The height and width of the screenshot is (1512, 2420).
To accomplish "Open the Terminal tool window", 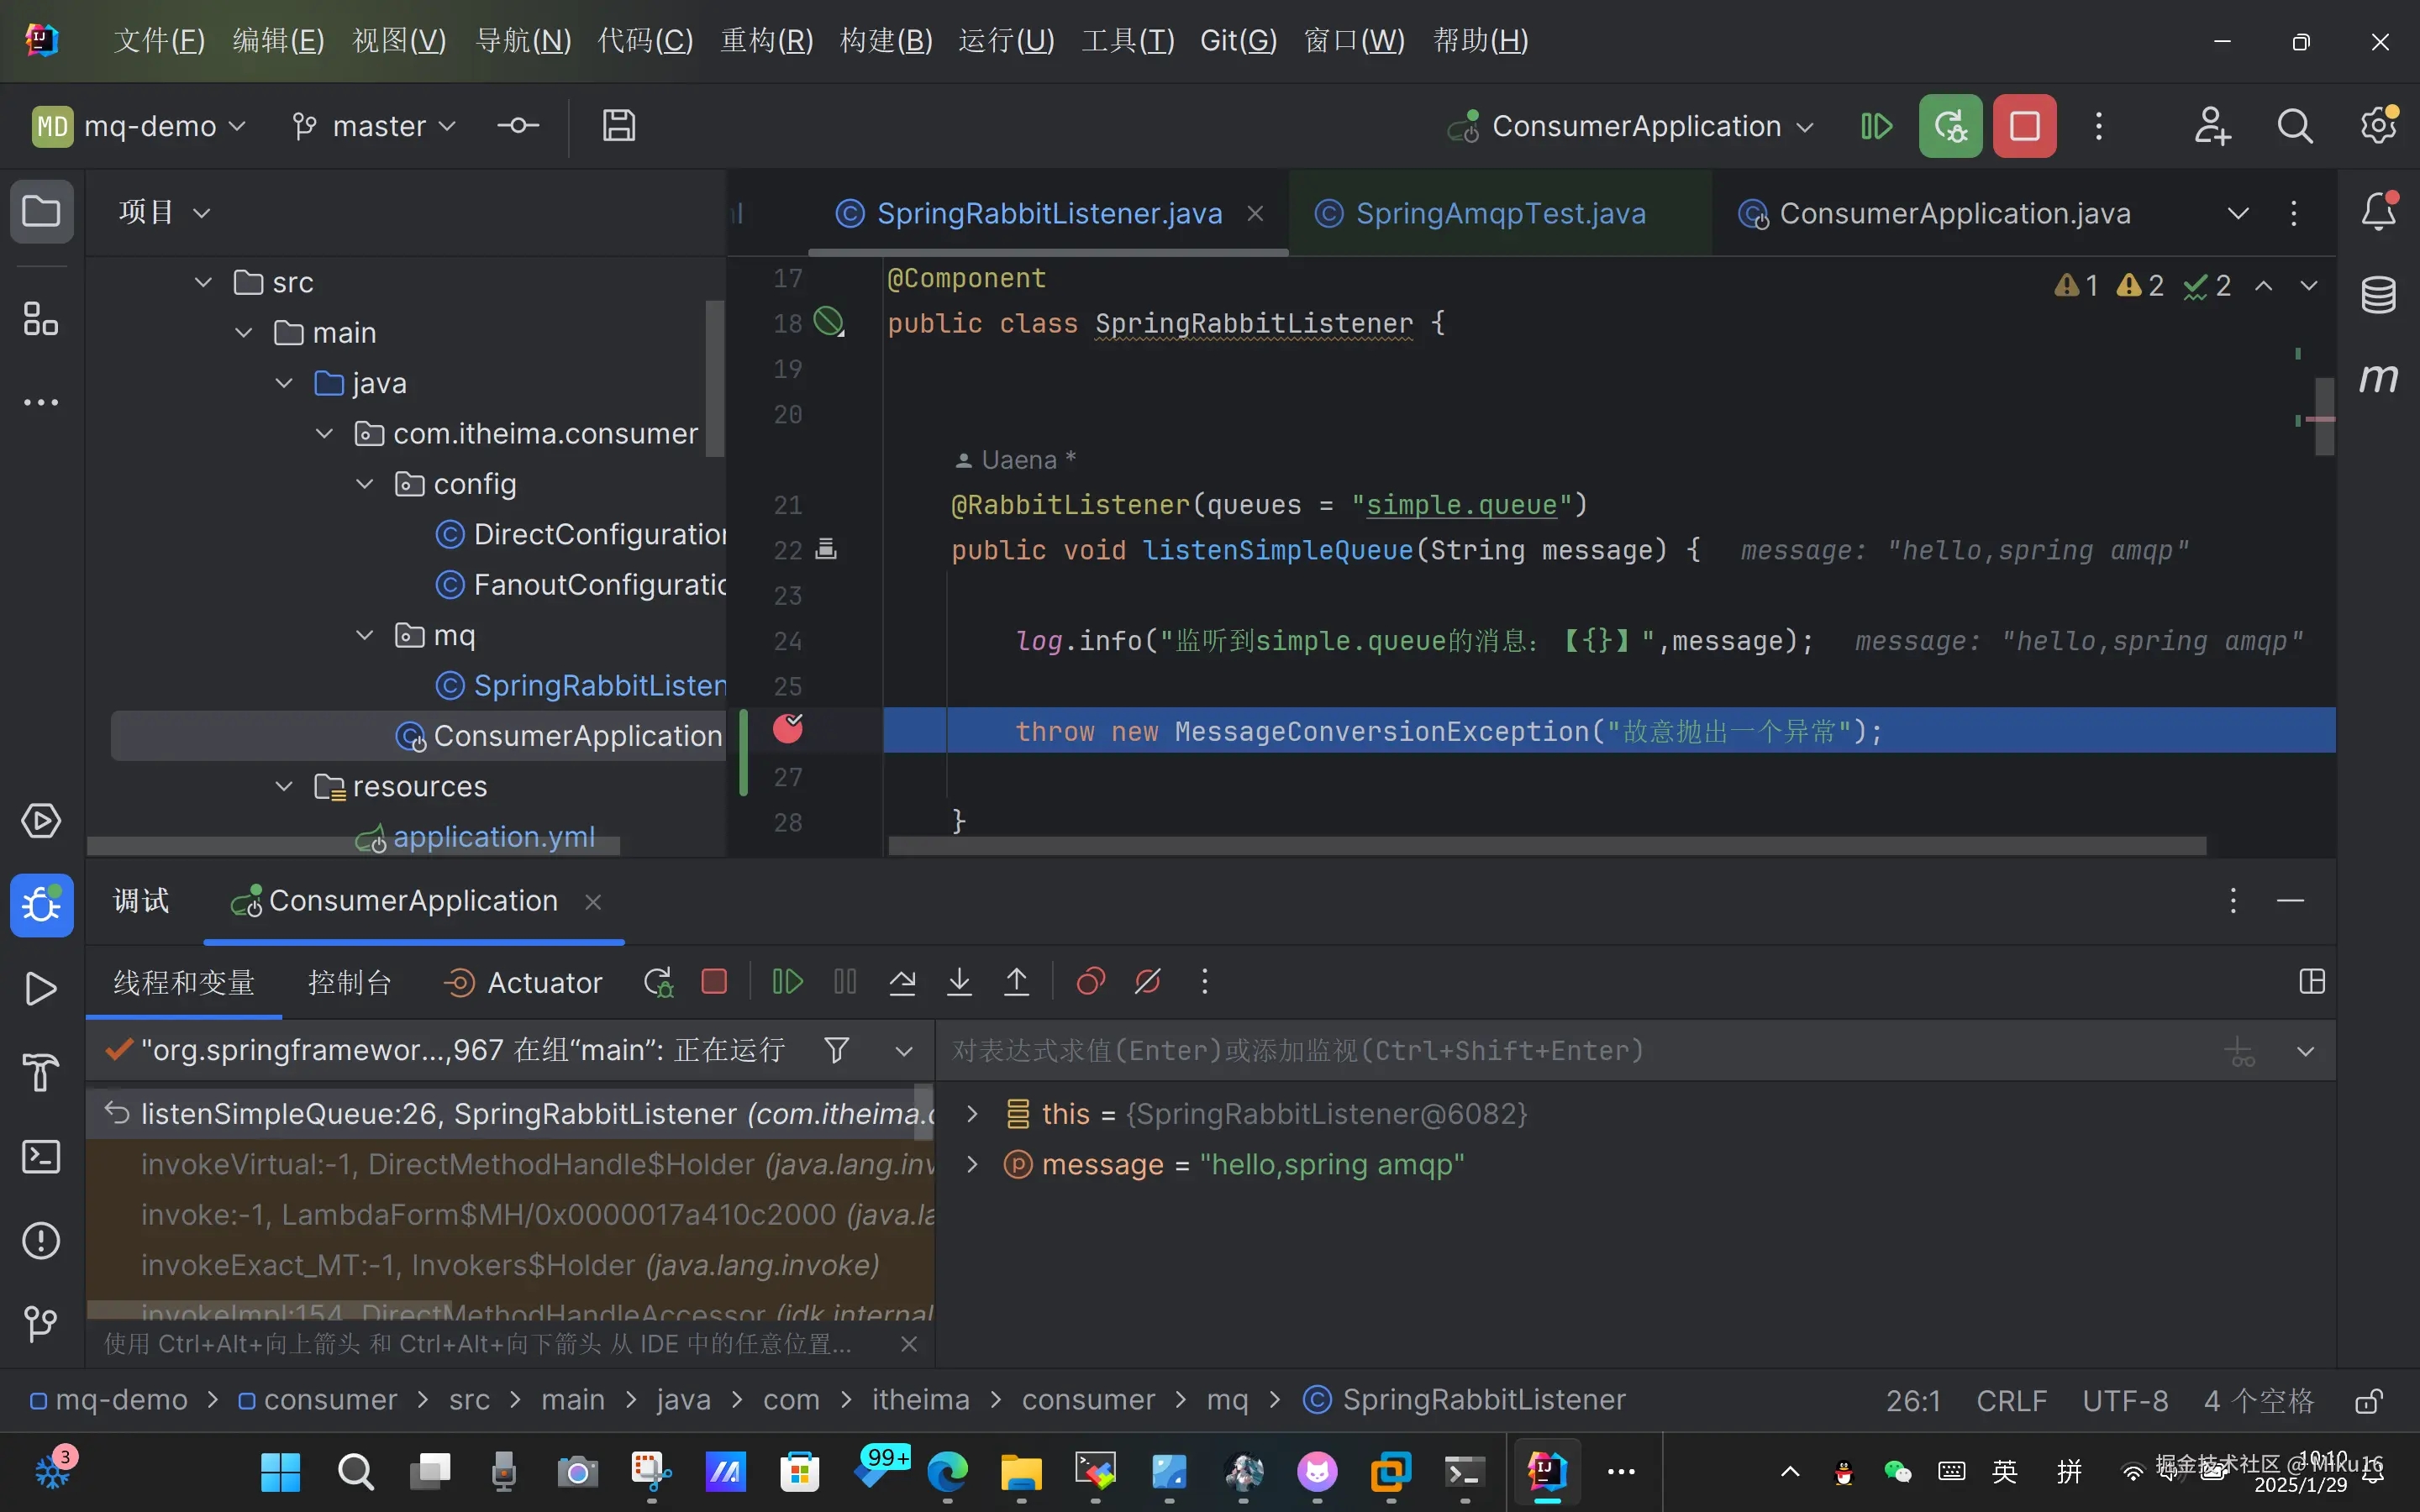I will [41, 1157].
